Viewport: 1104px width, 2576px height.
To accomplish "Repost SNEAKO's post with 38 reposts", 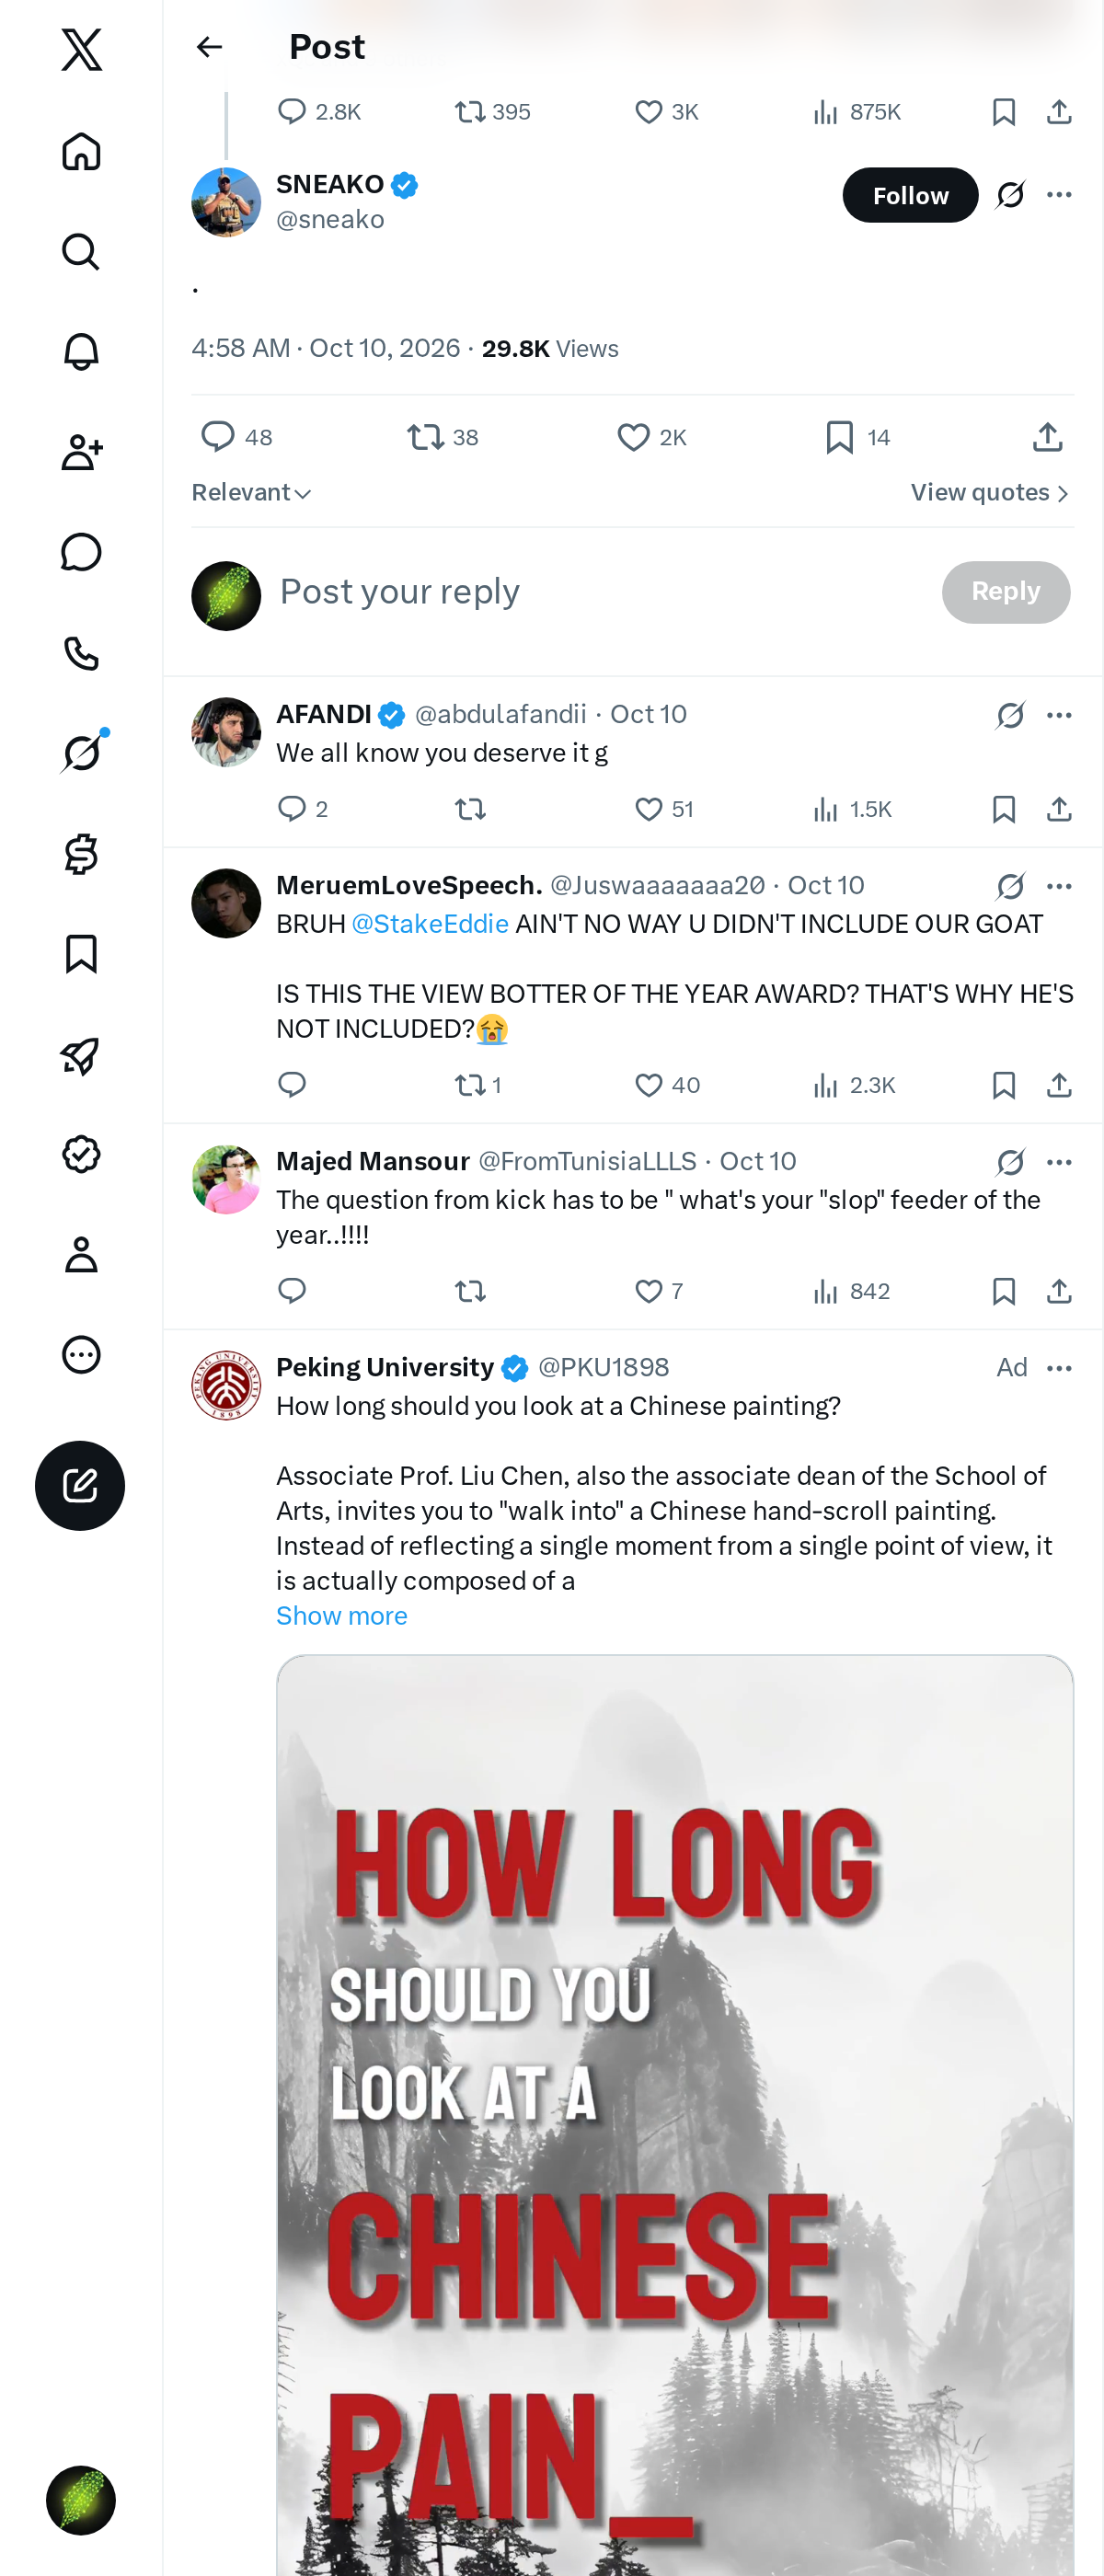I will 442,437.
